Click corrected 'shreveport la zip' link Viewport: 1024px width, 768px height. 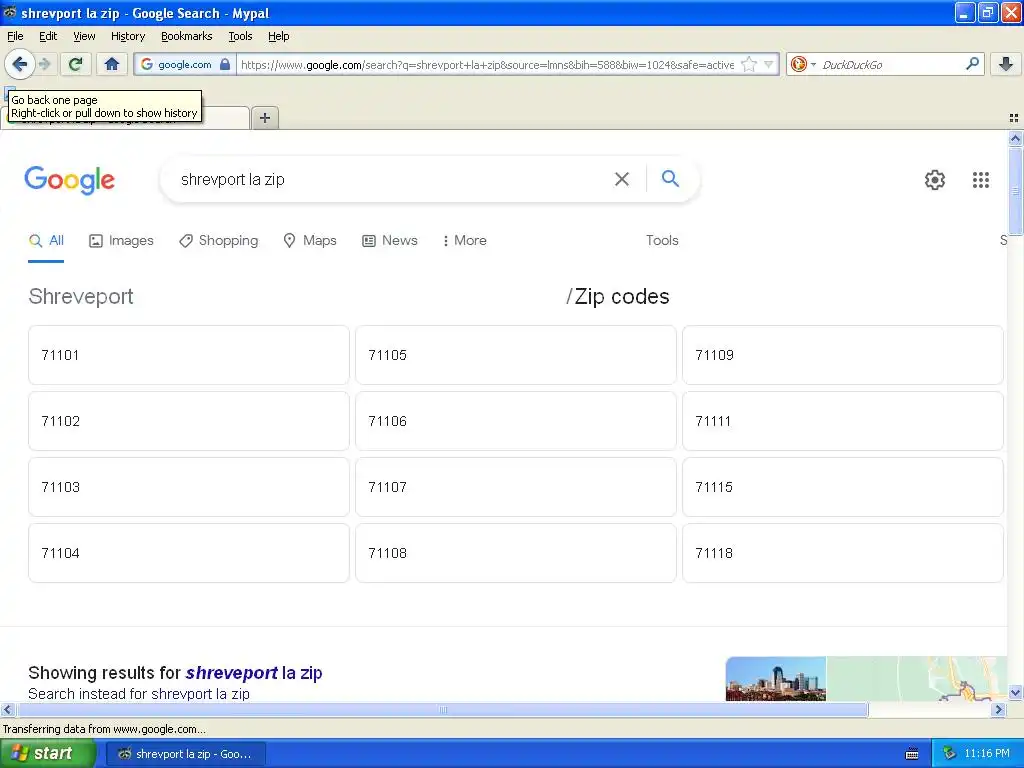[254, 673]
